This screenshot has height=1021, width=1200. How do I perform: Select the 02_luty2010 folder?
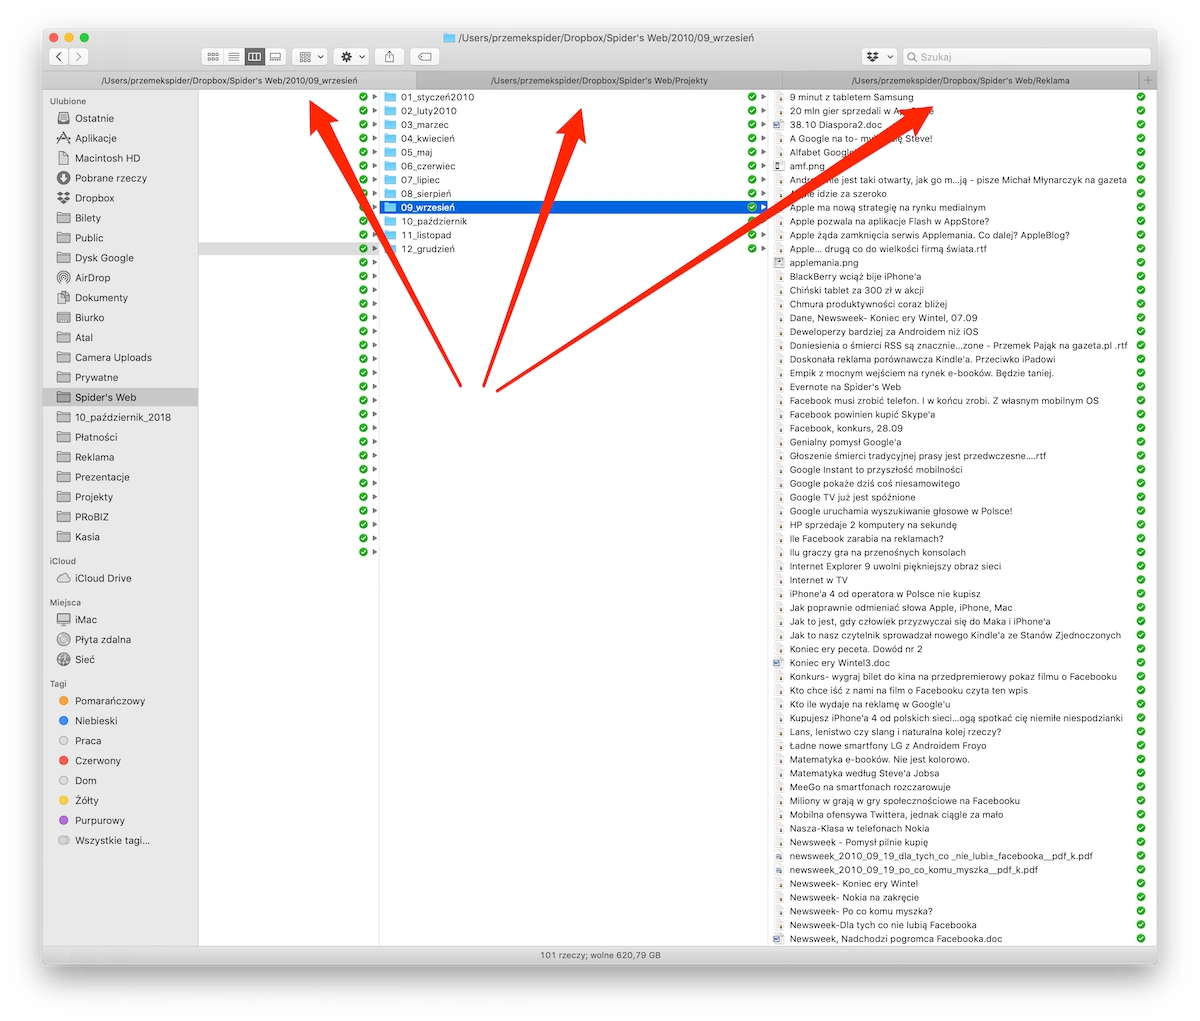(x=574, y=111)
